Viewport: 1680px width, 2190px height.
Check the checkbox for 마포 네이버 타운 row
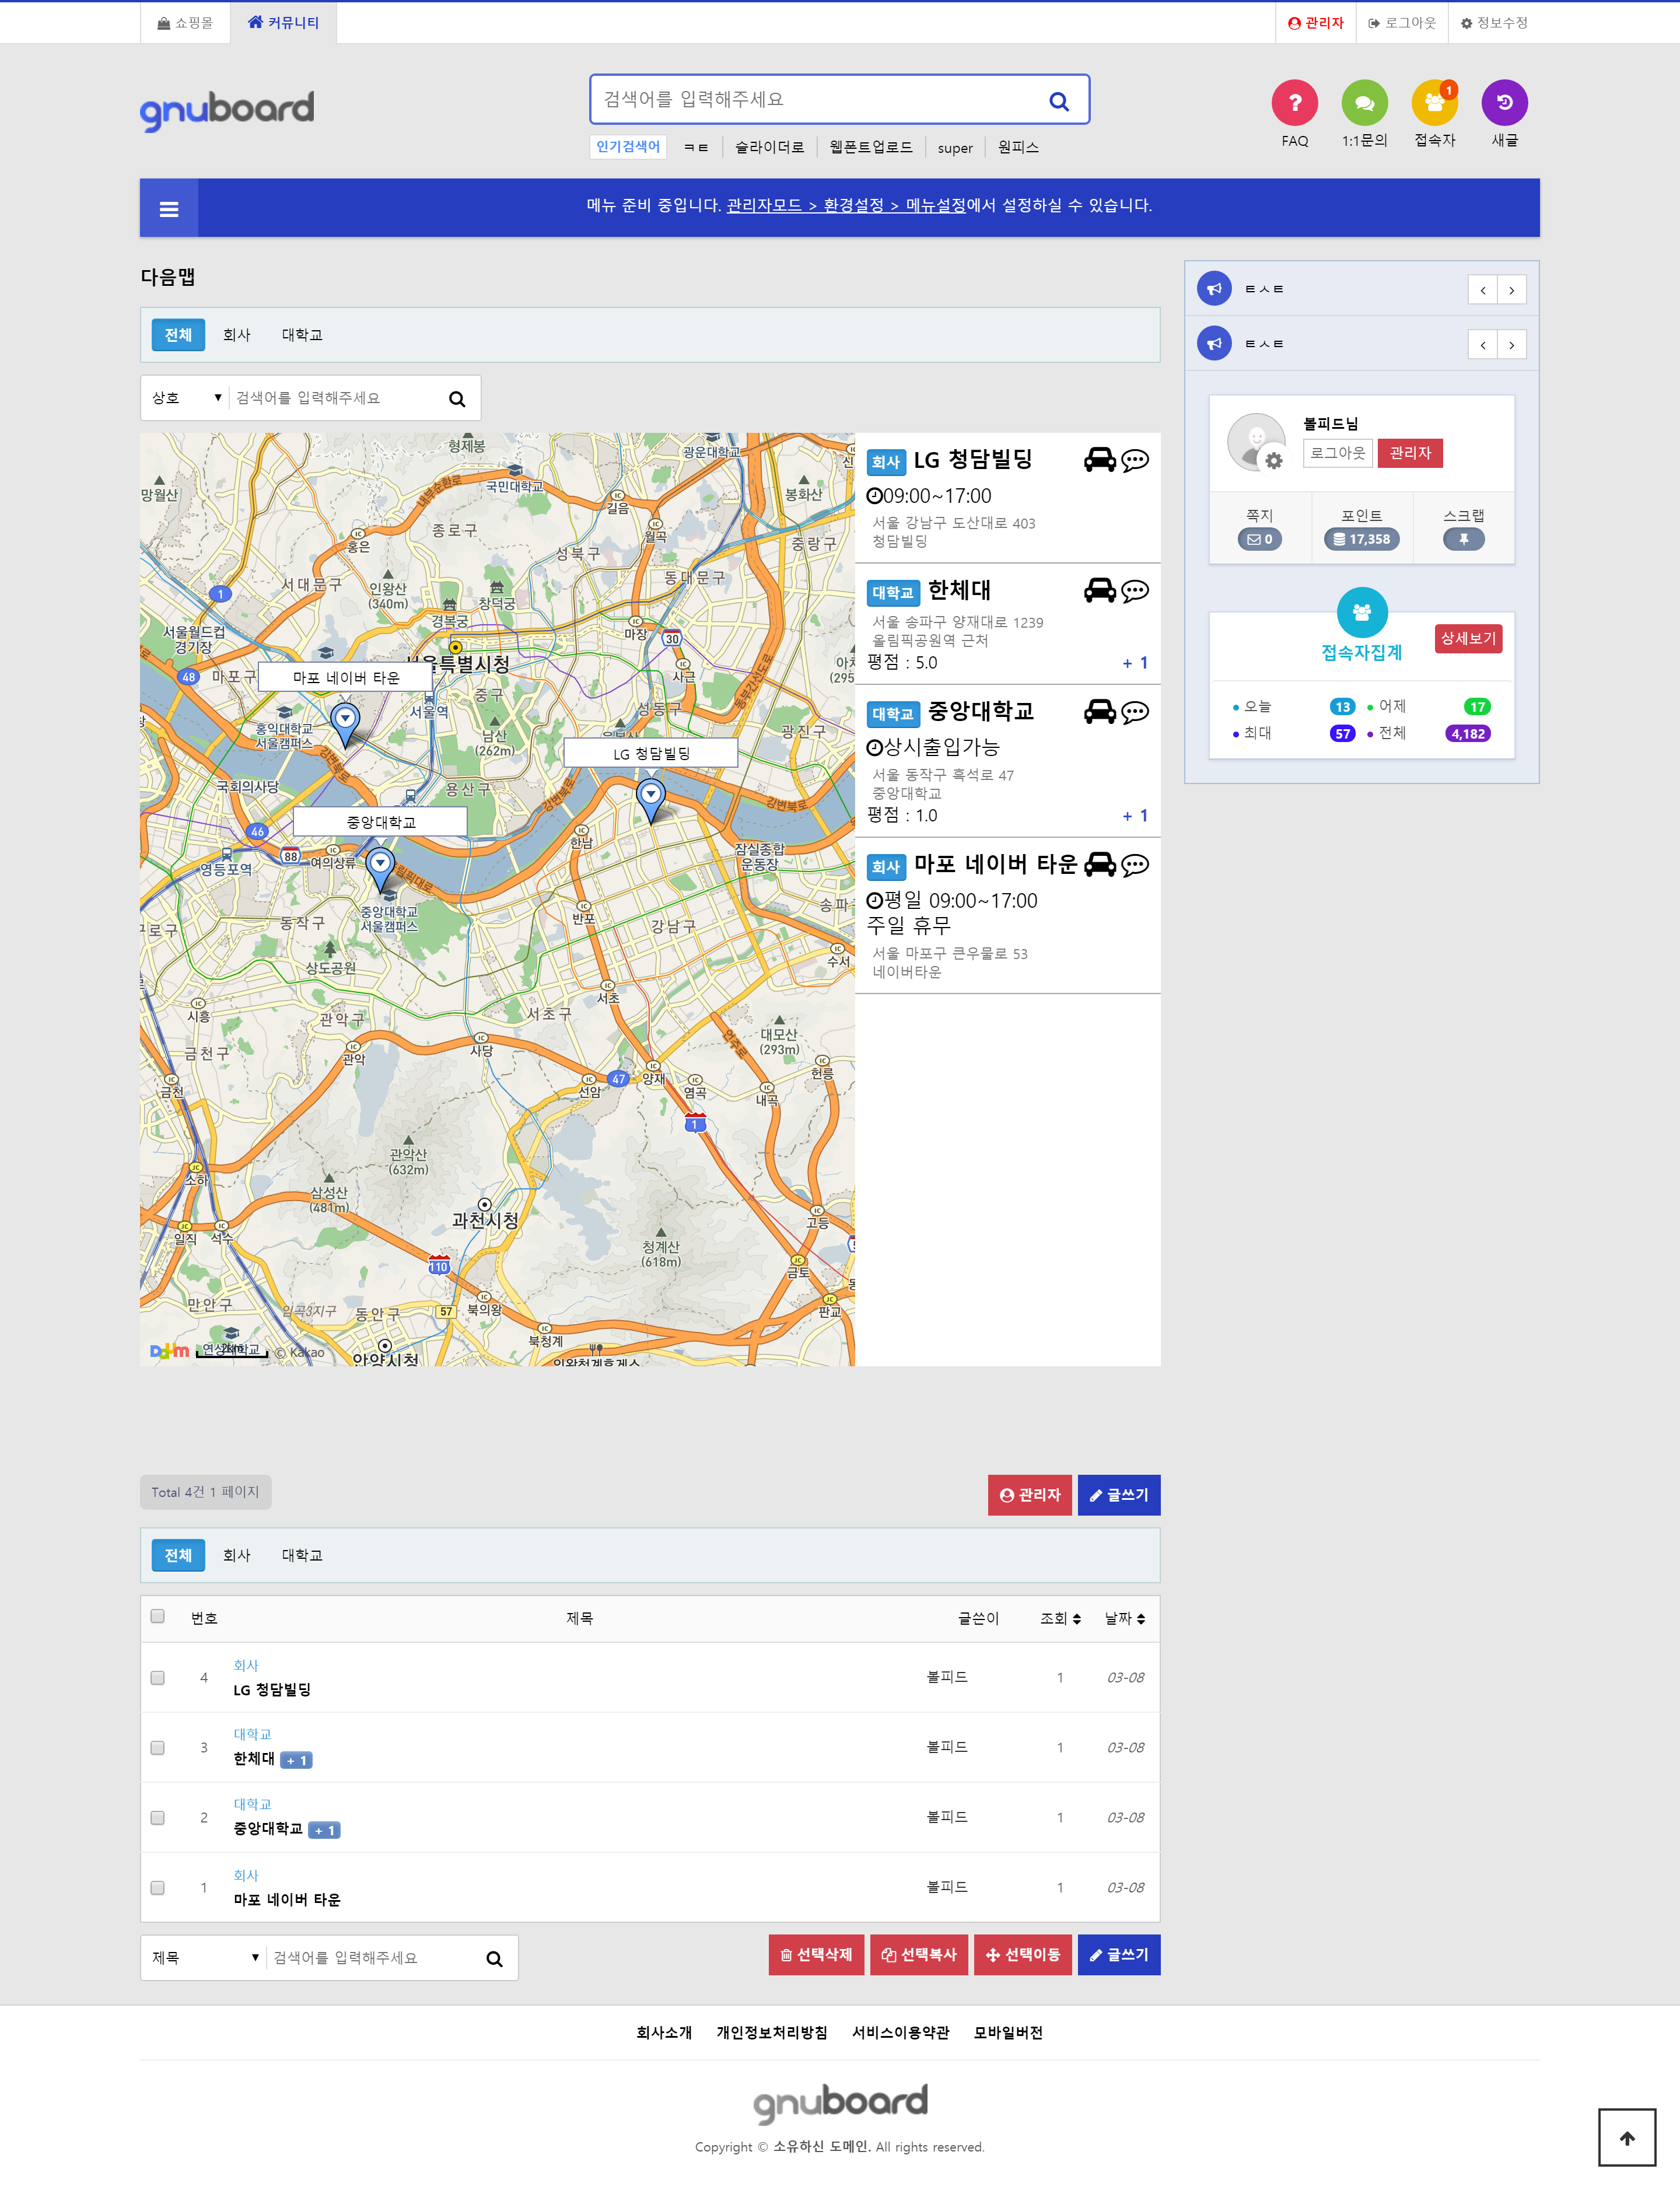pyautogui.click(x=157, y=1888)
